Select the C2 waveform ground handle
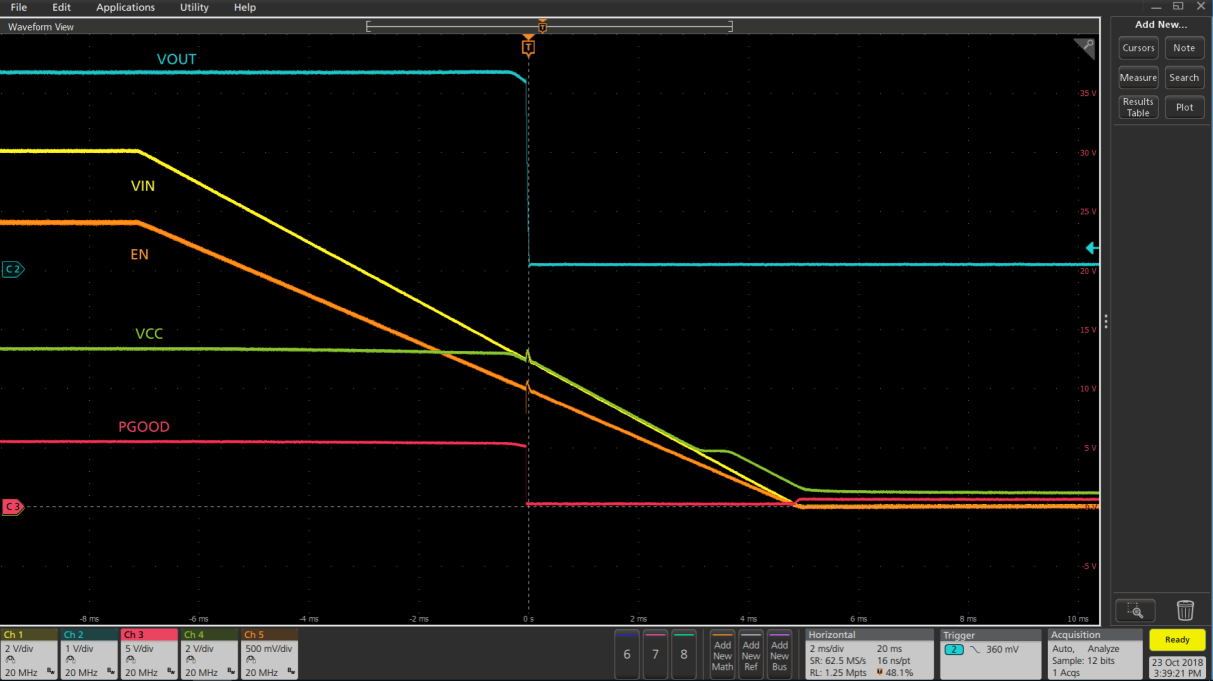 [13, 269]
